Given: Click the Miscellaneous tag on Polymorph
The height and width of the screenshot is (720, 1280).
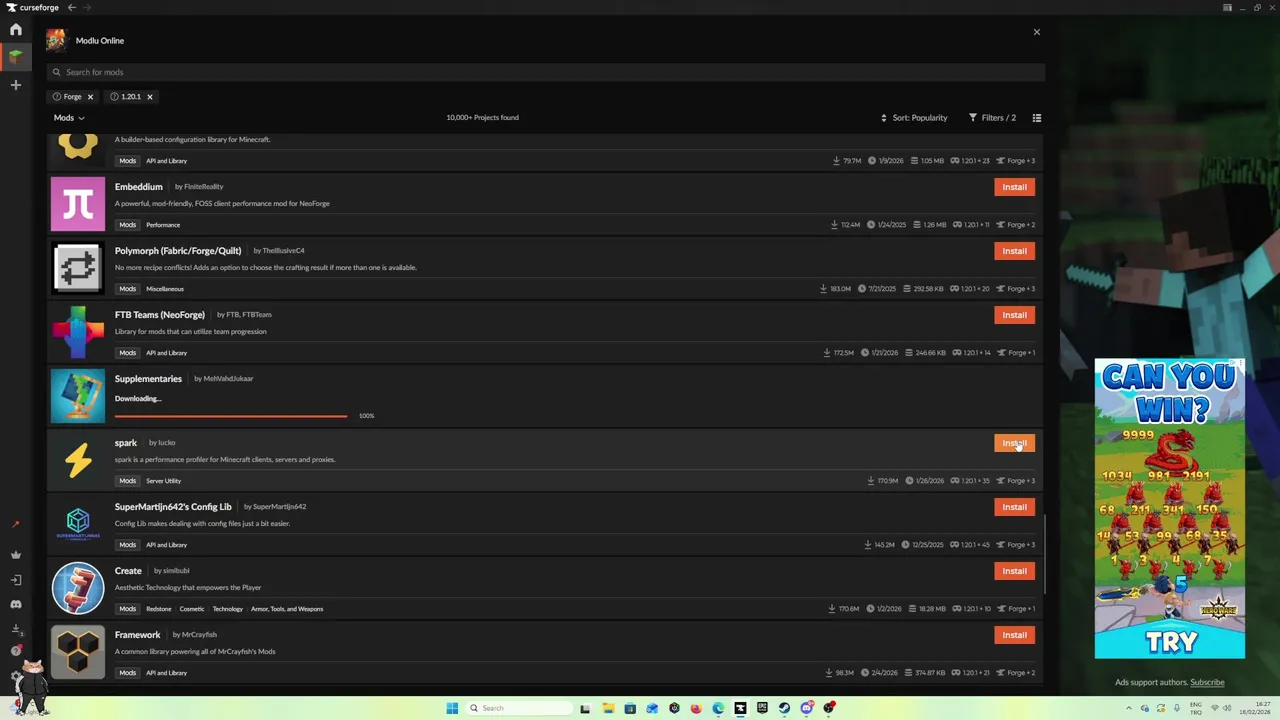Looking at the screenshot, I should [x=165, y=289].
